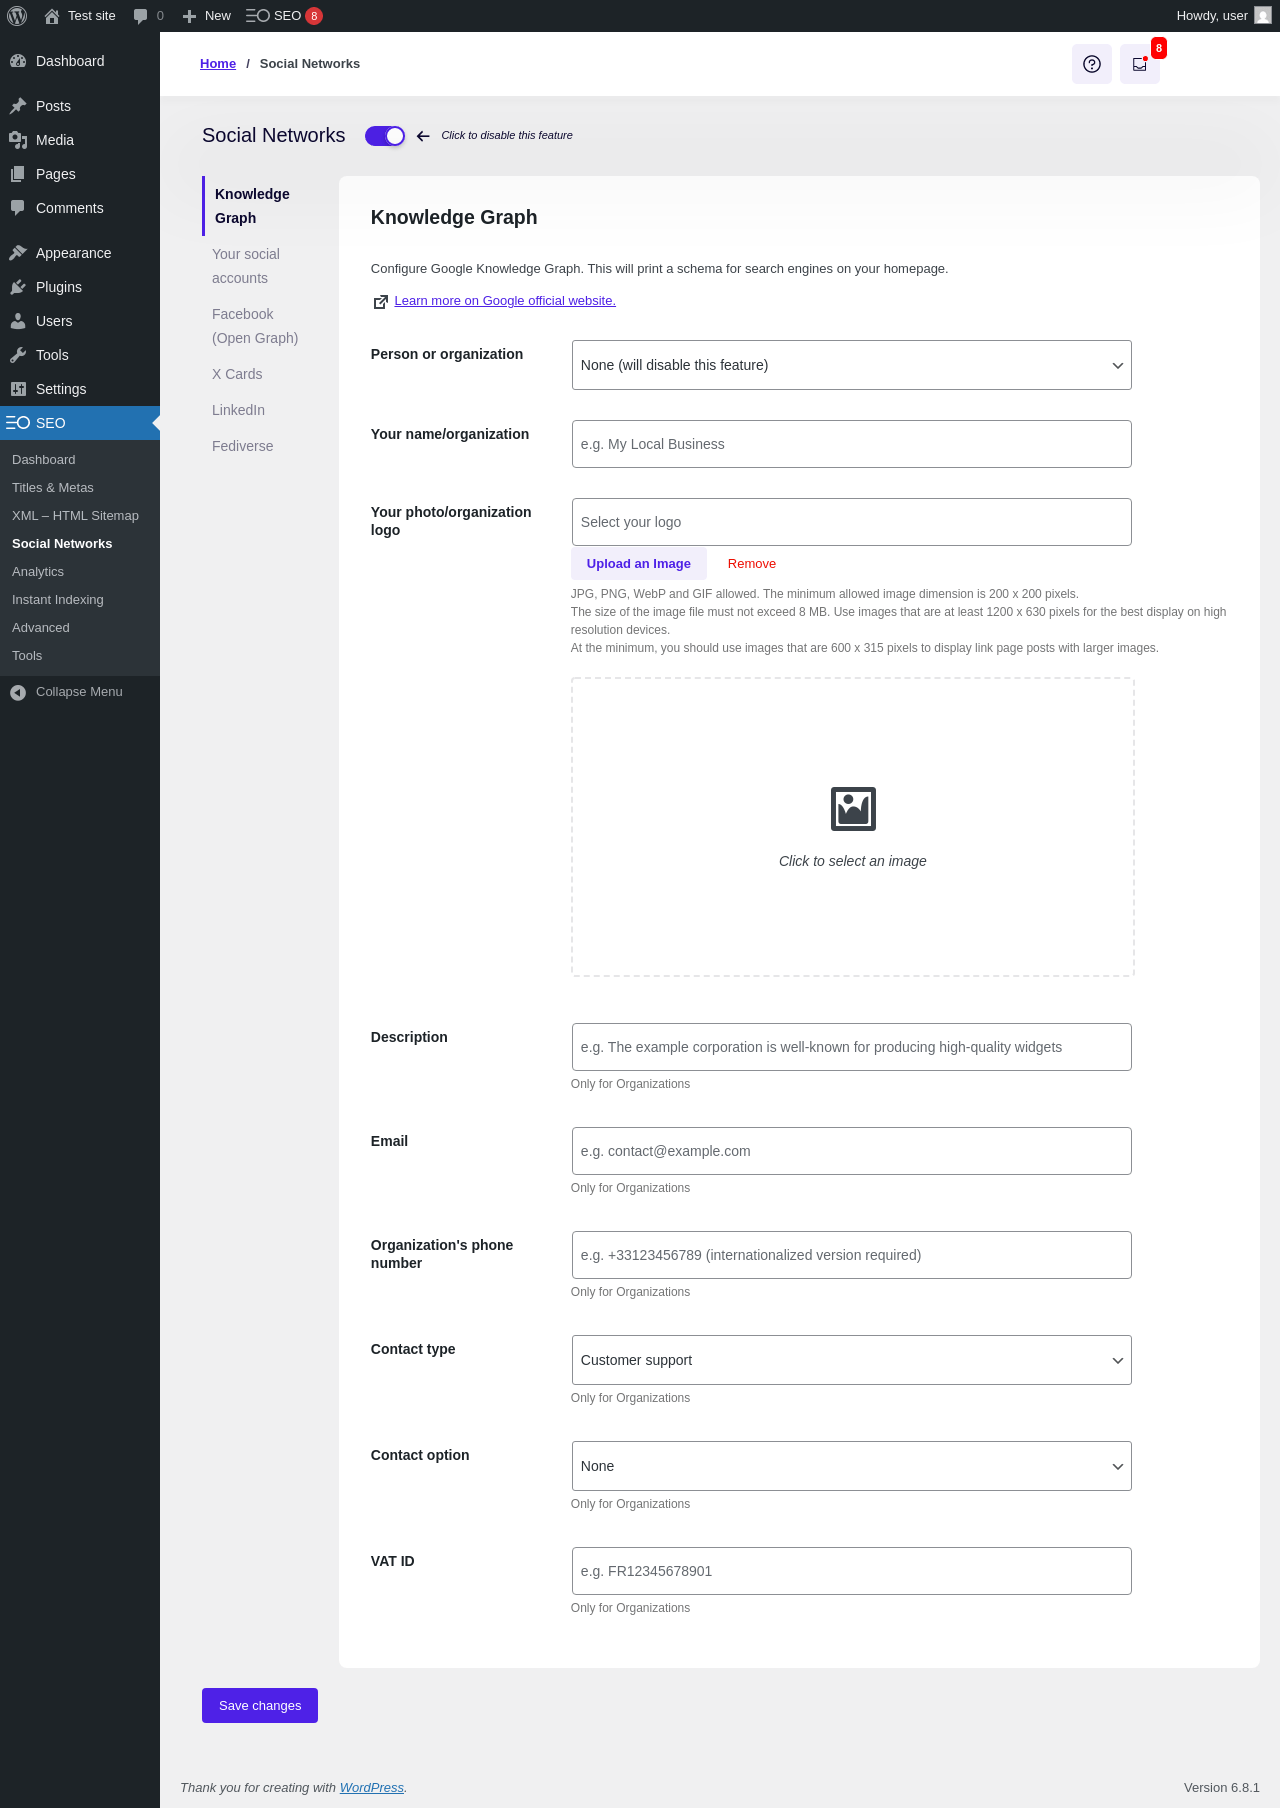
Task: Open the Contact option dropdown
Action: click(x=851, y=1466)
